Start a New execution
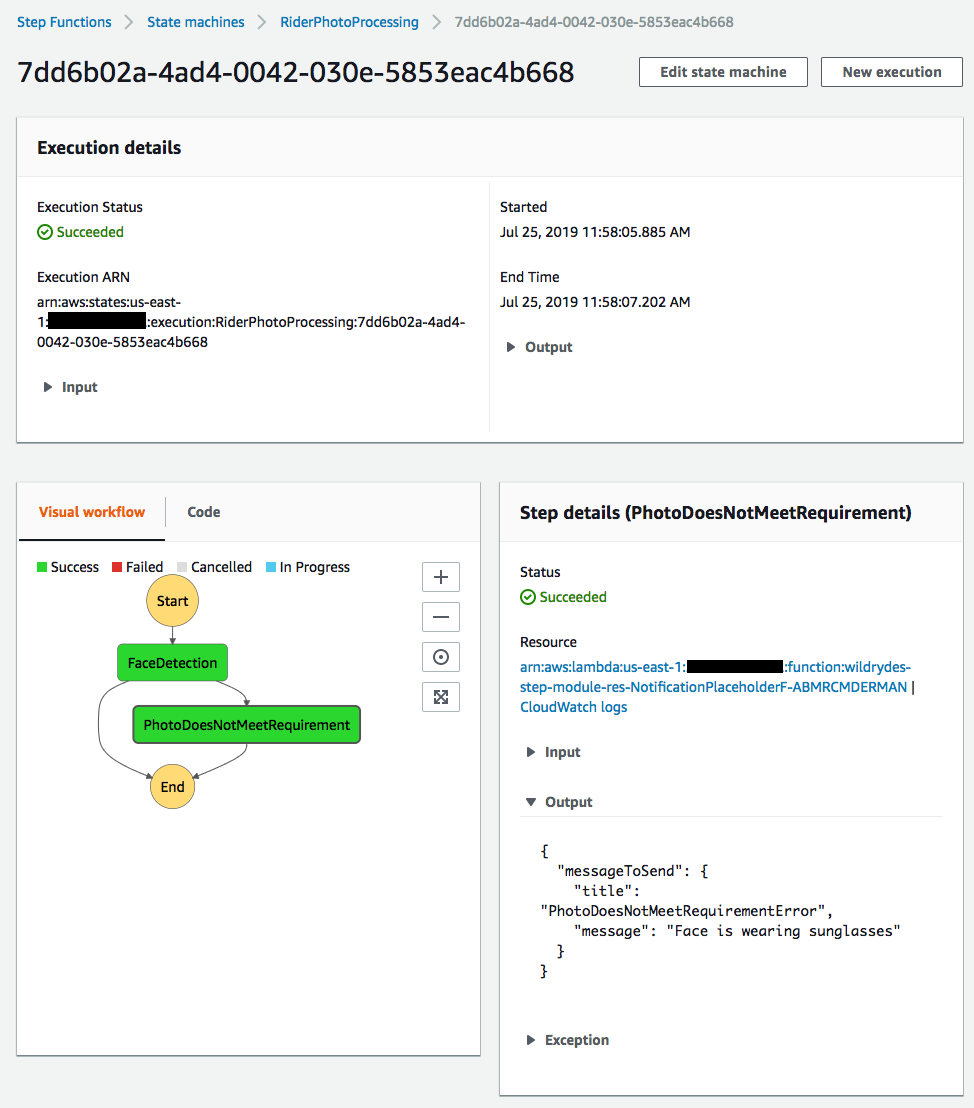 click(x=891, y=72)
